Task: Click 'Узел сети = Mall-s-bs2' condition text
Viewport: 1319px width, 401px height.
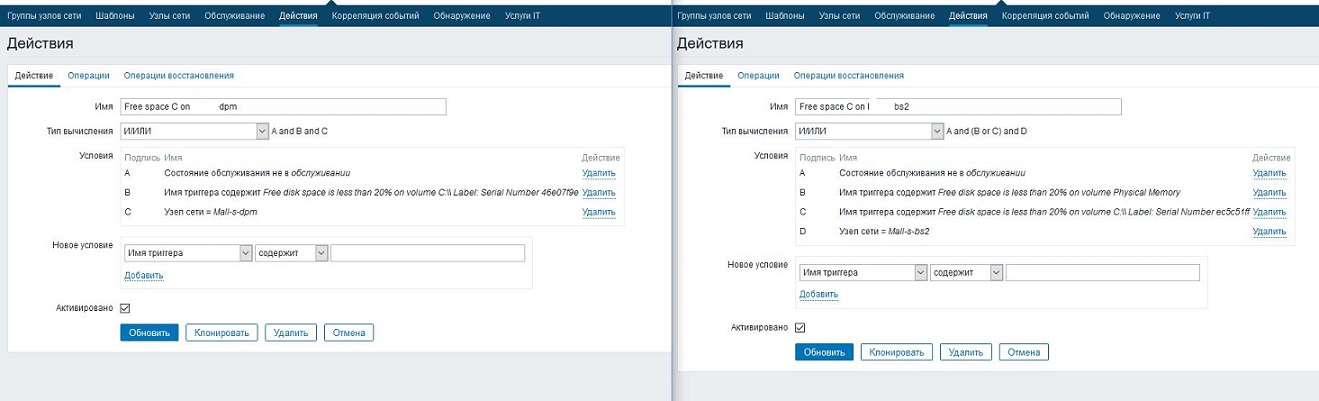Action: (x=885, y=232)
